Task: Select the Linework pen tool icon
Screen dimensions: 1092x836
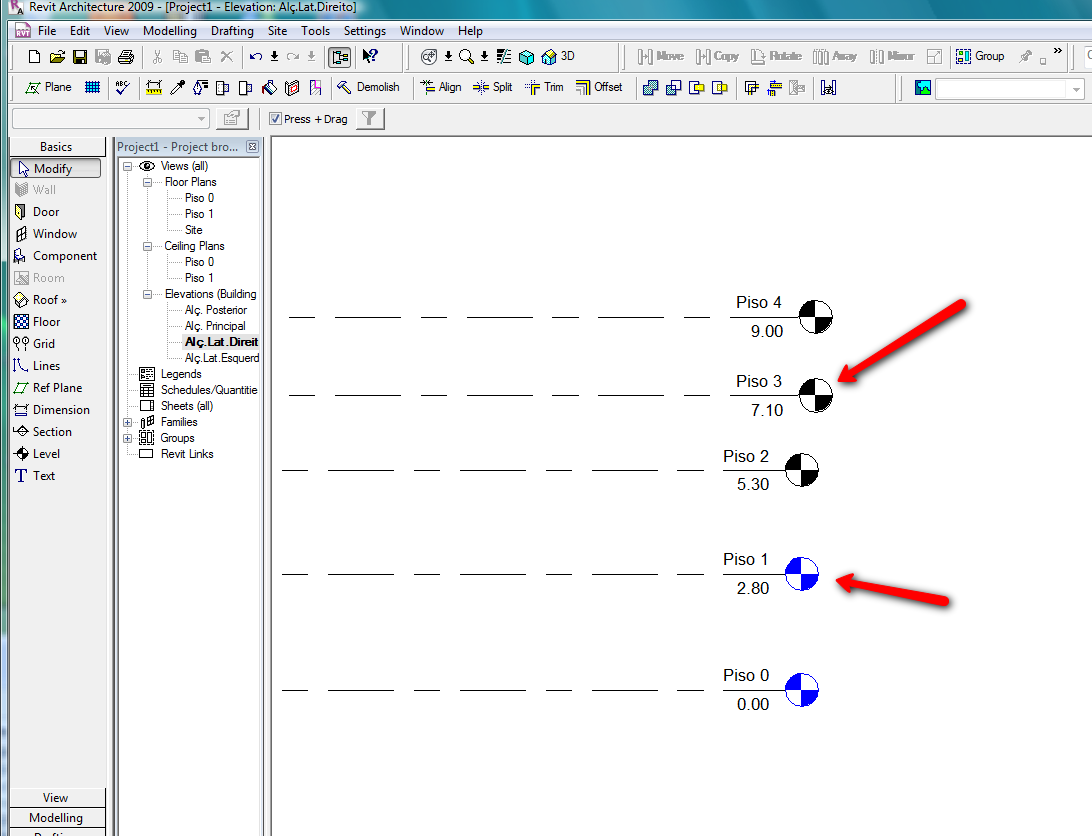Action: point(201,87)
